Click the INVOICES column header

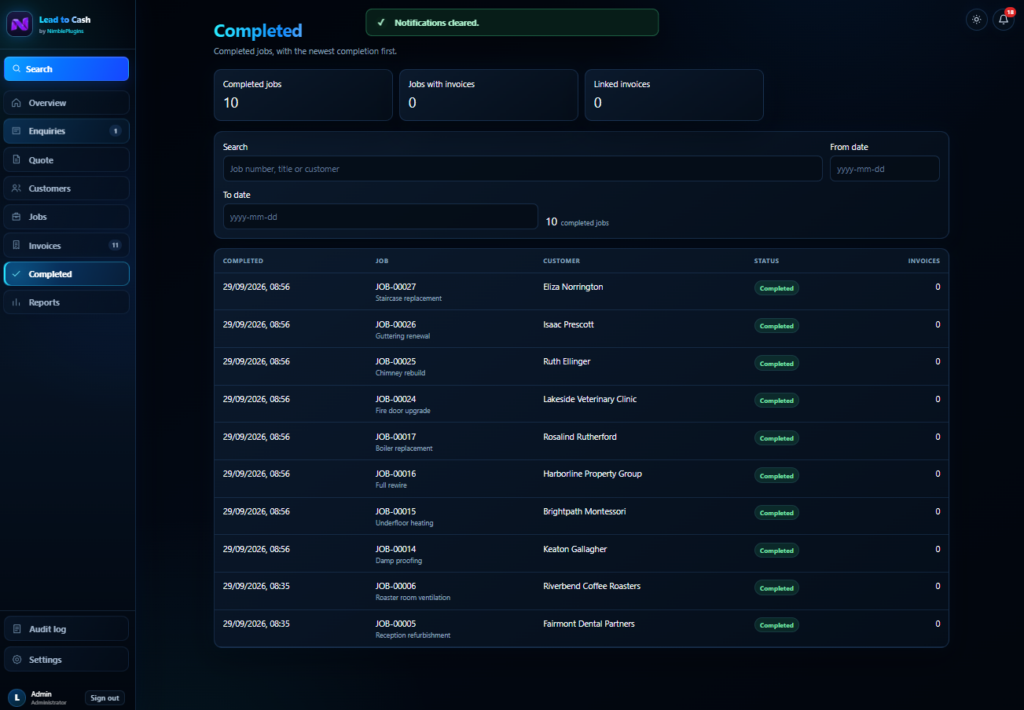923,261
